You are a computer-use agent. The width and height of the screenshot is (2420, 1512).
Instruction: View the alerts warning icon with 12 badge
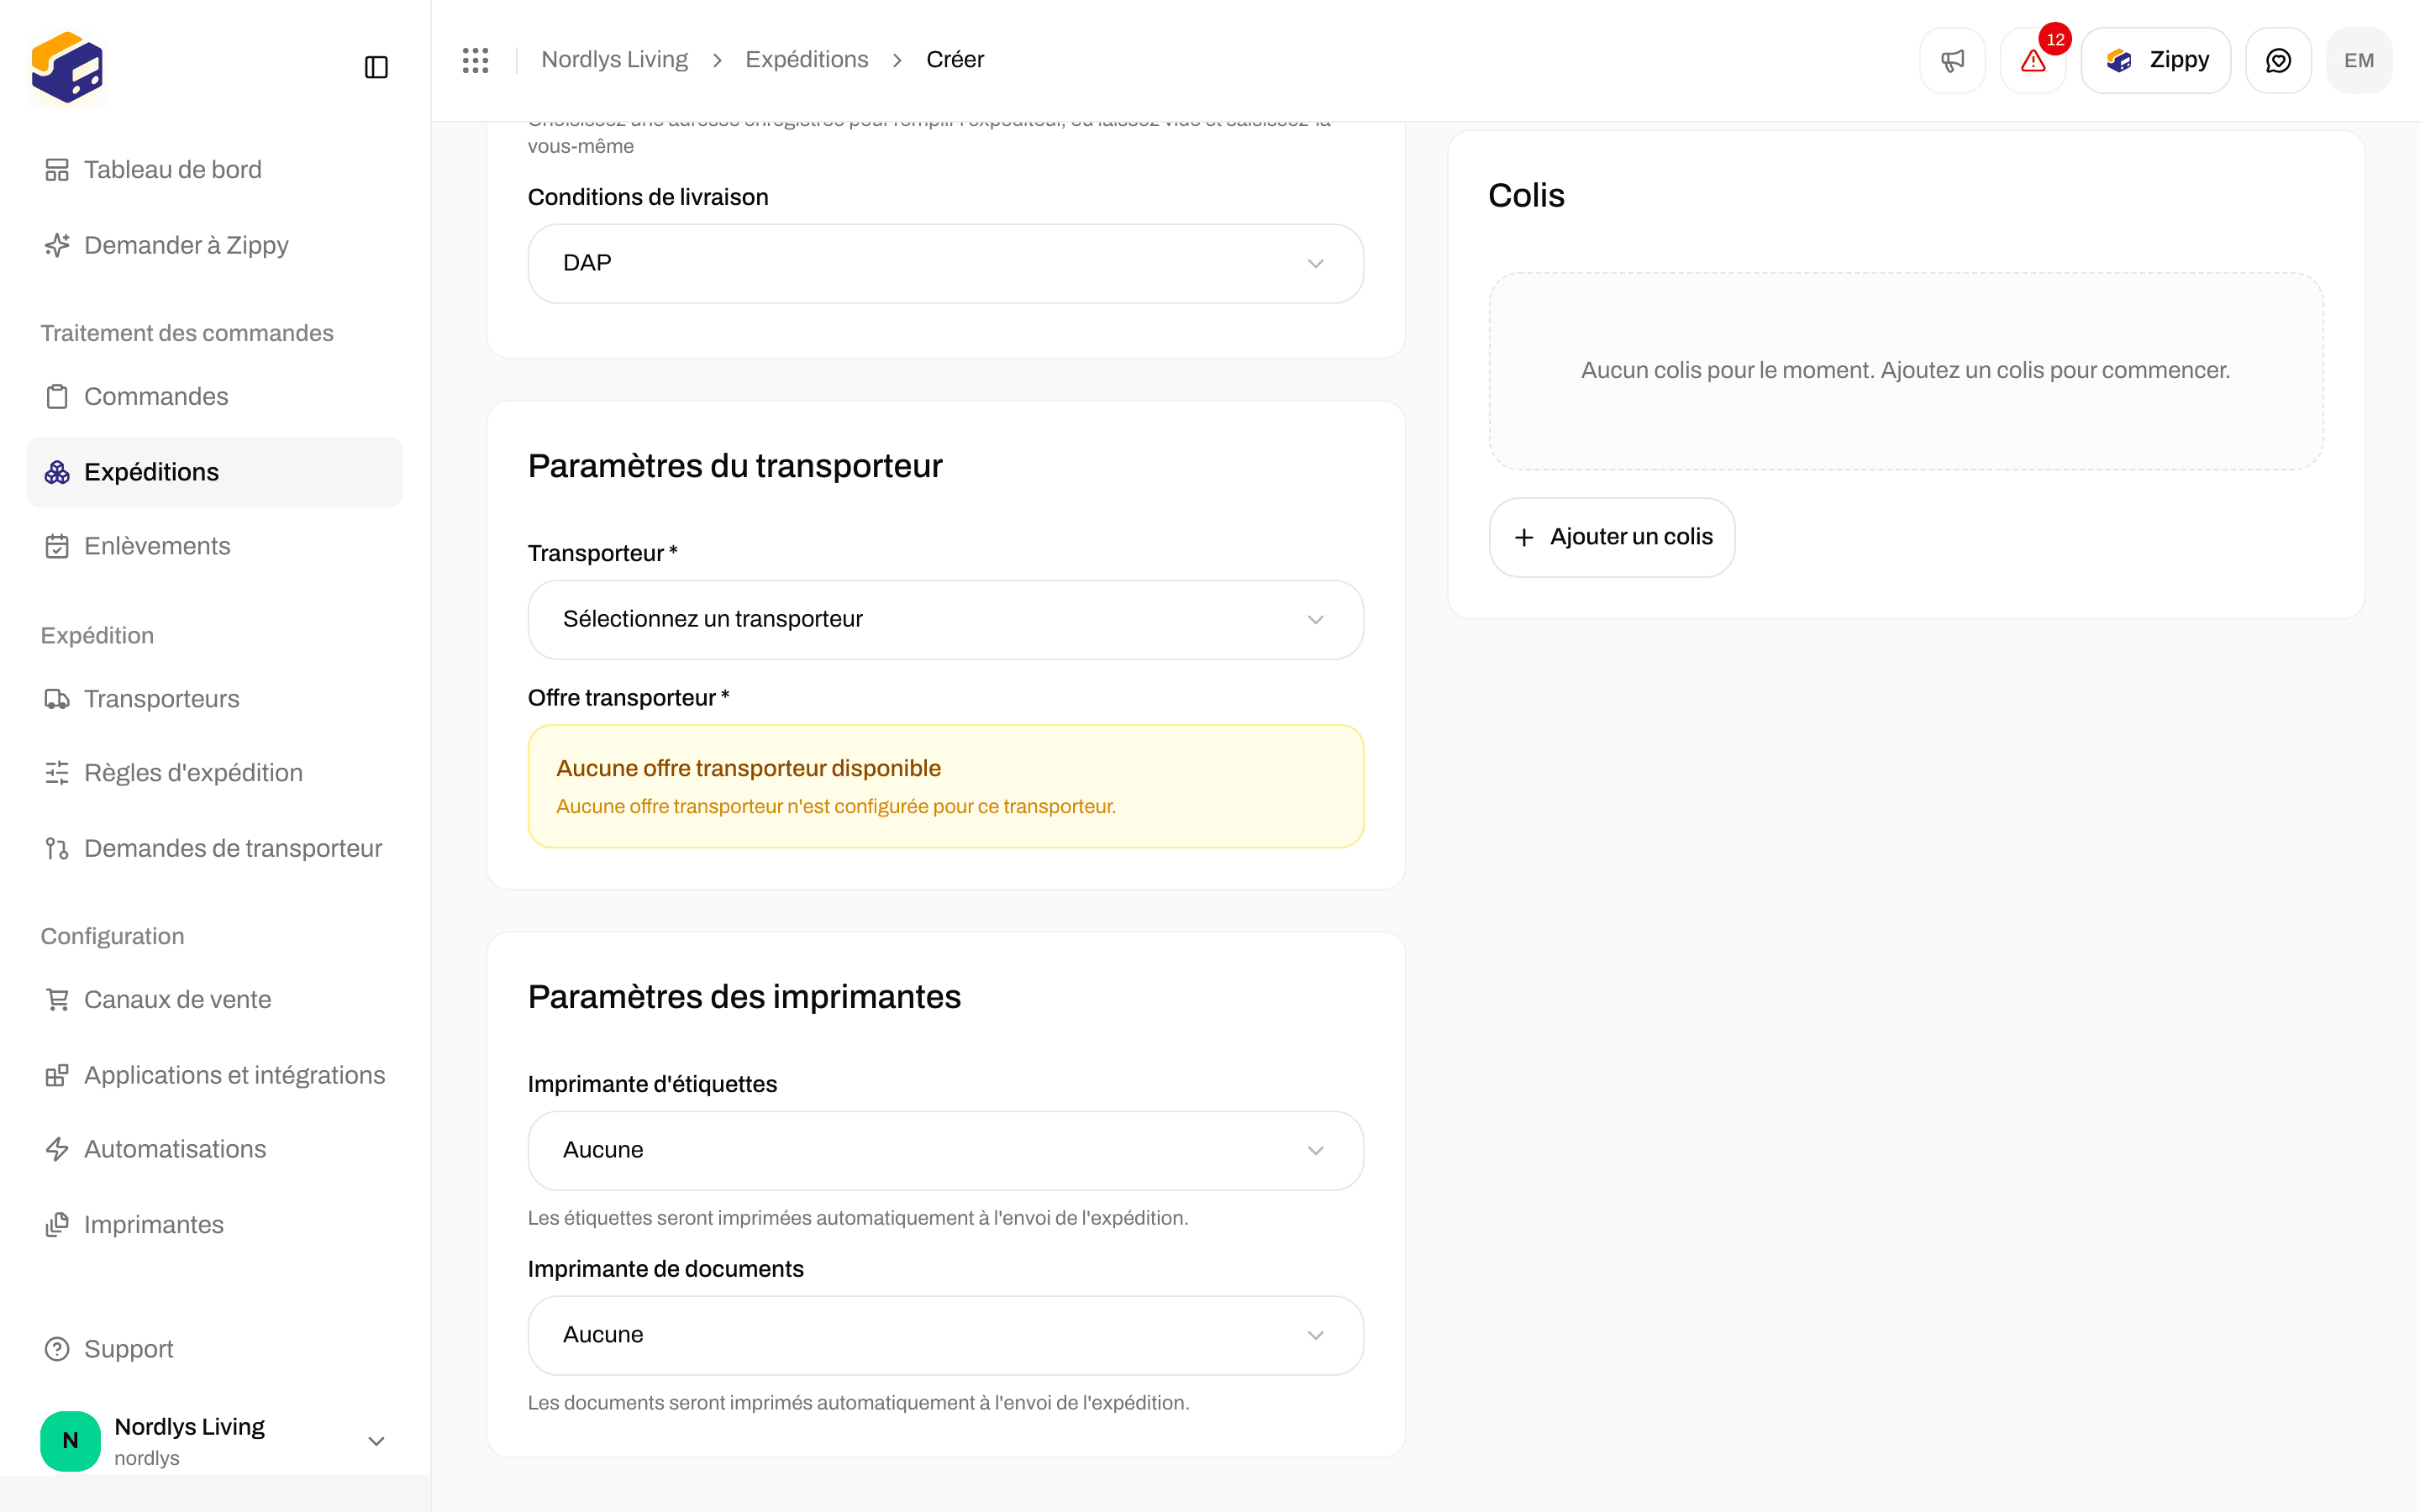pyautogui.click(x=2033, y=60)
